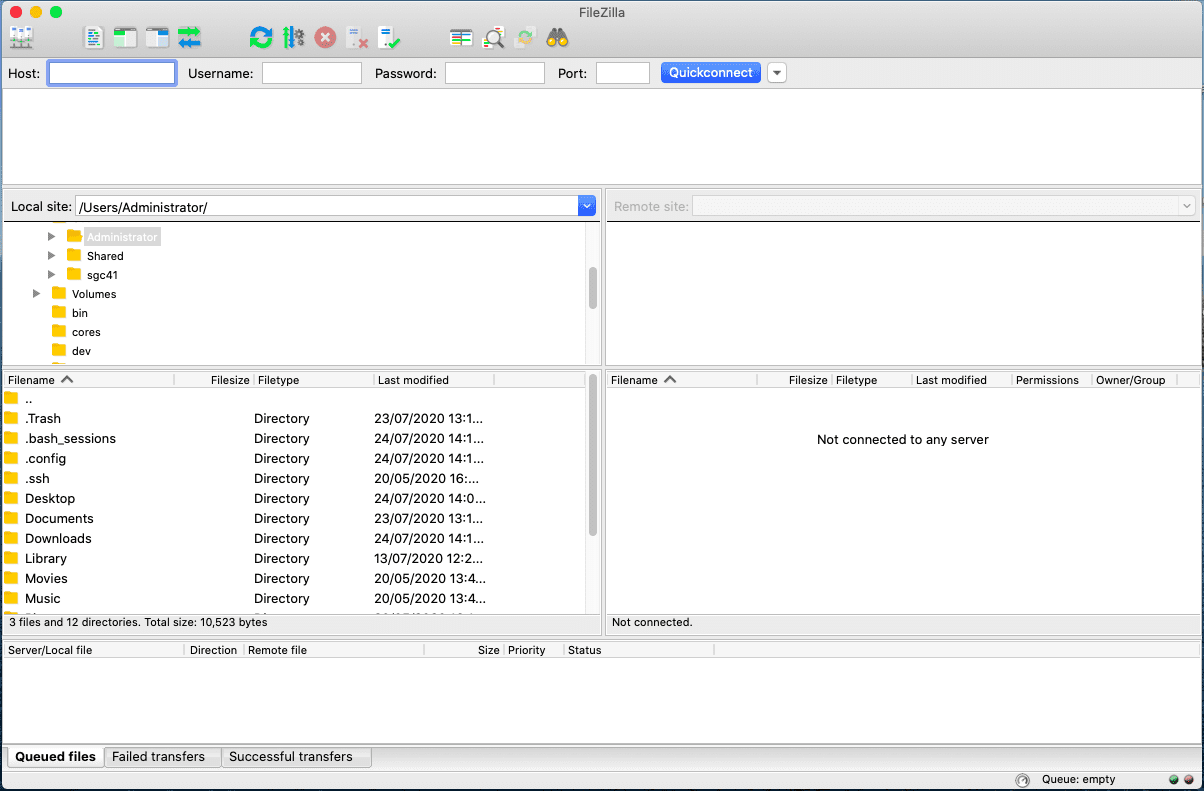This screenshot has height=791, width=1204.
Task: Open the directory listing filters dialog
Action: point(461,38)
